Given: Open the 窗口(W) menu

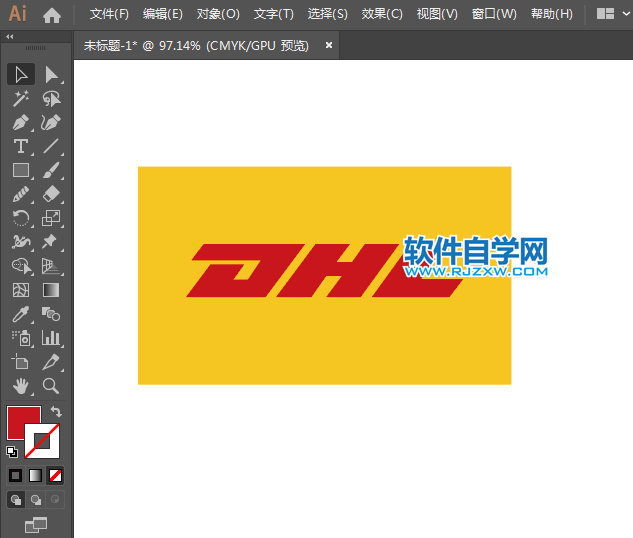Looking at the screenshot, I should point(494,14).
